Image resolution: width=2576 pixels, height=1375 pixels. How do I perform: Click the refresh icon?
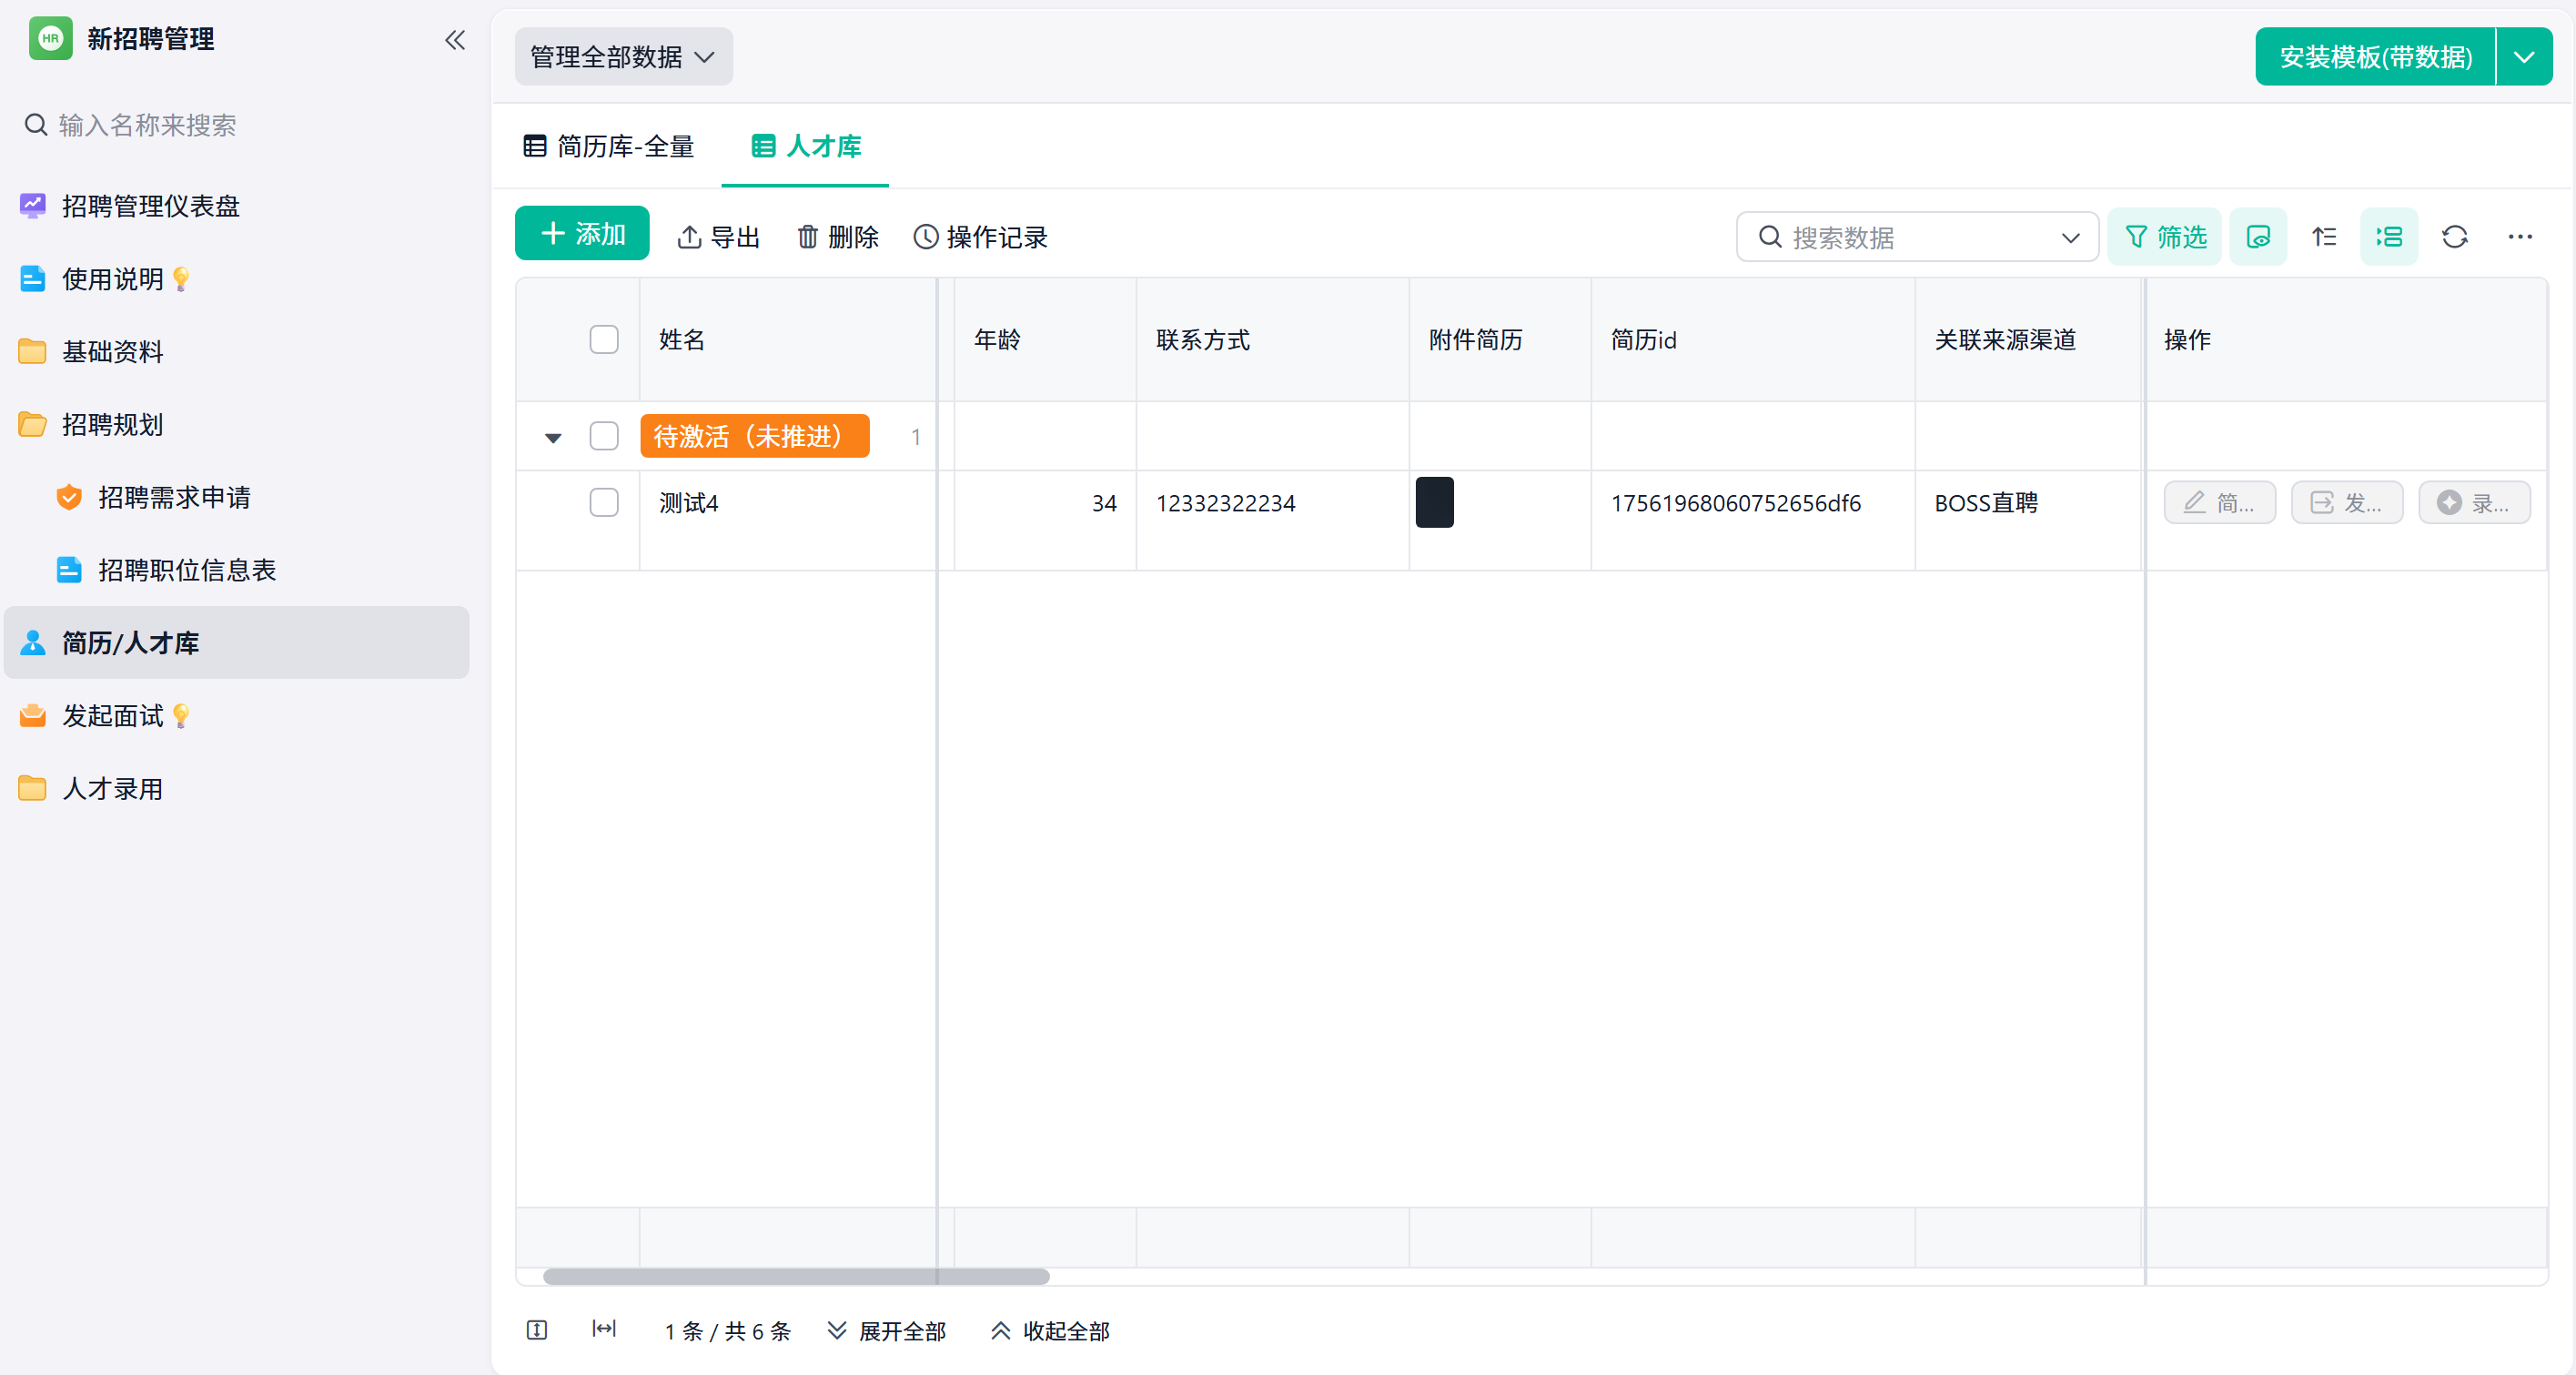pos(2455,237)
